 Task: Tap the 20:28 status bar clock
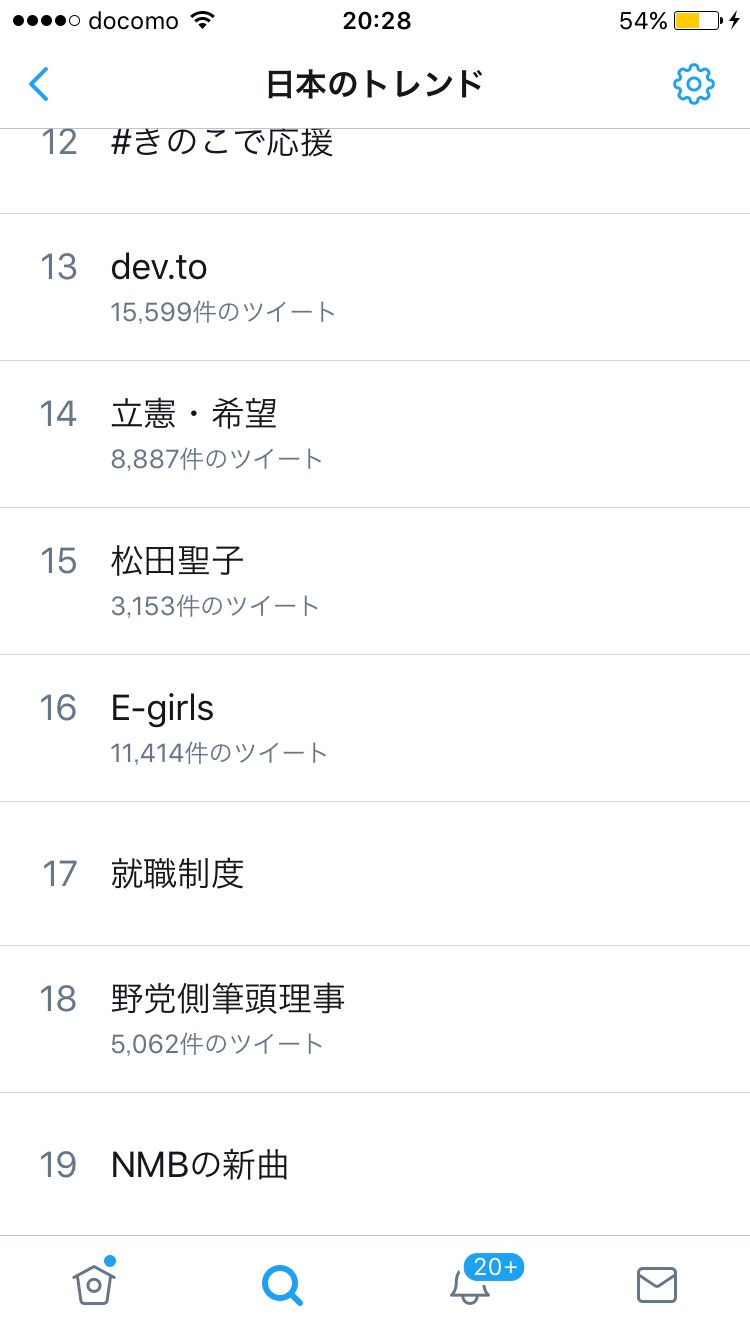click(x=376, y=21)
